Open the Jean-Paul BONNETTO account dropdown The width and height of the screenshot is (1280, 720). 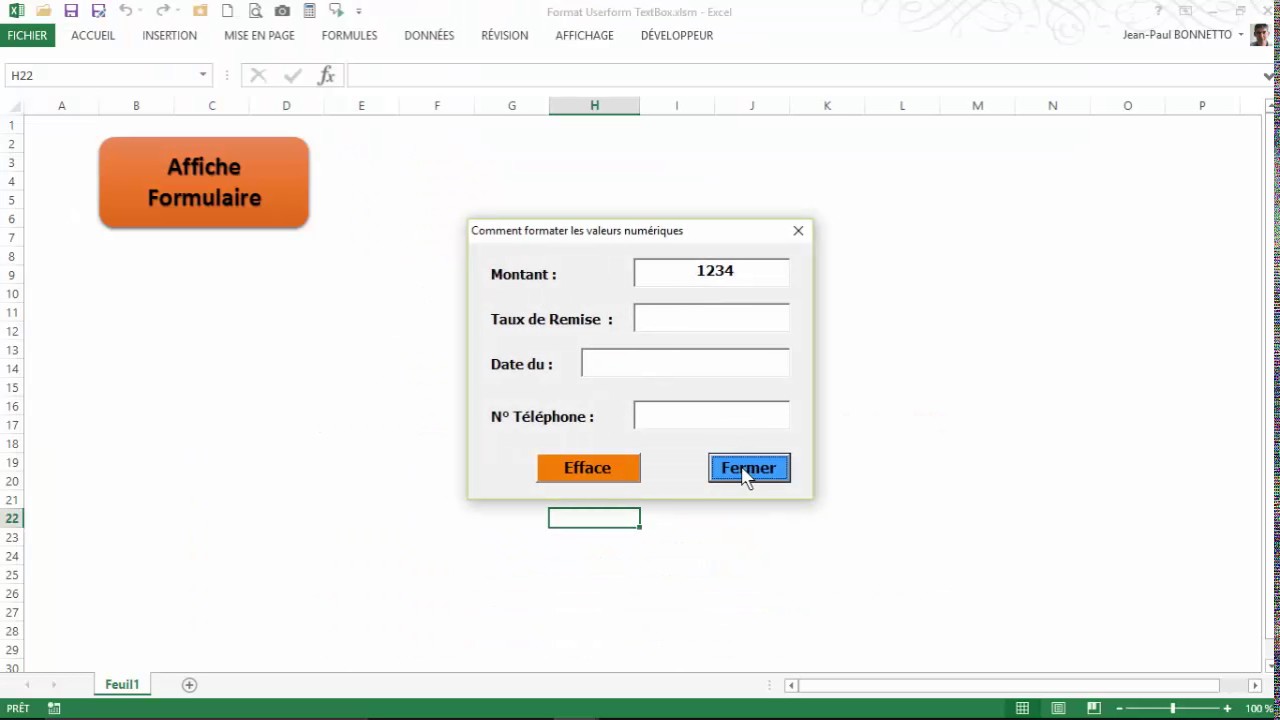point(1241,35)
